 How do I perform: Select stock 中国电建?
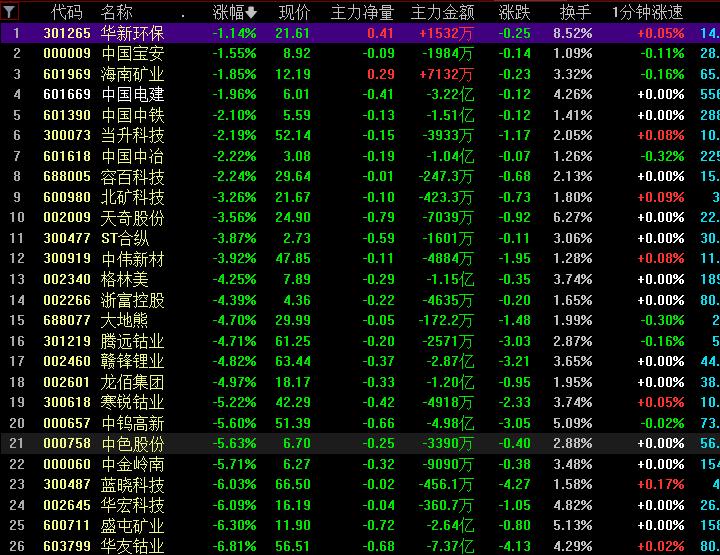(x=133, y=95)
